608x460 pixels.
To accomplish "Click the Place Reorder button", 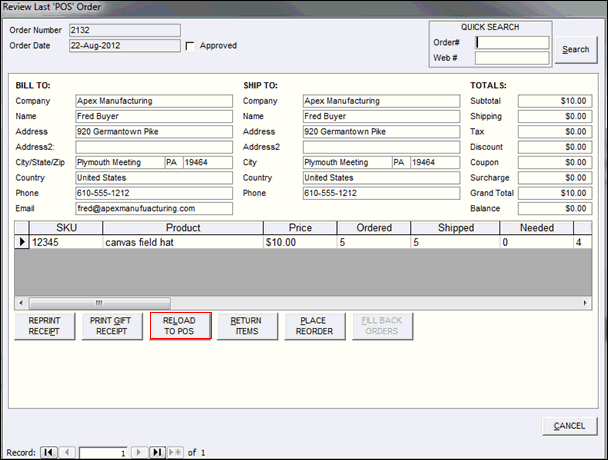I will pyautogui.click(x=315, y=326).
